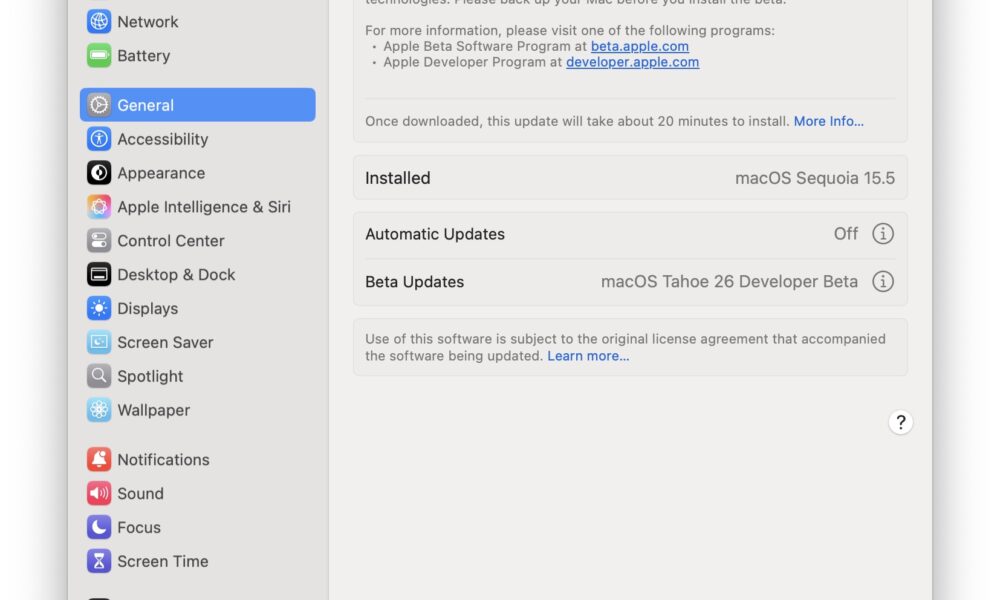Click the Sound speaker icon
Viewport: 1000px width, 600px height.
[x=99, y=494]
